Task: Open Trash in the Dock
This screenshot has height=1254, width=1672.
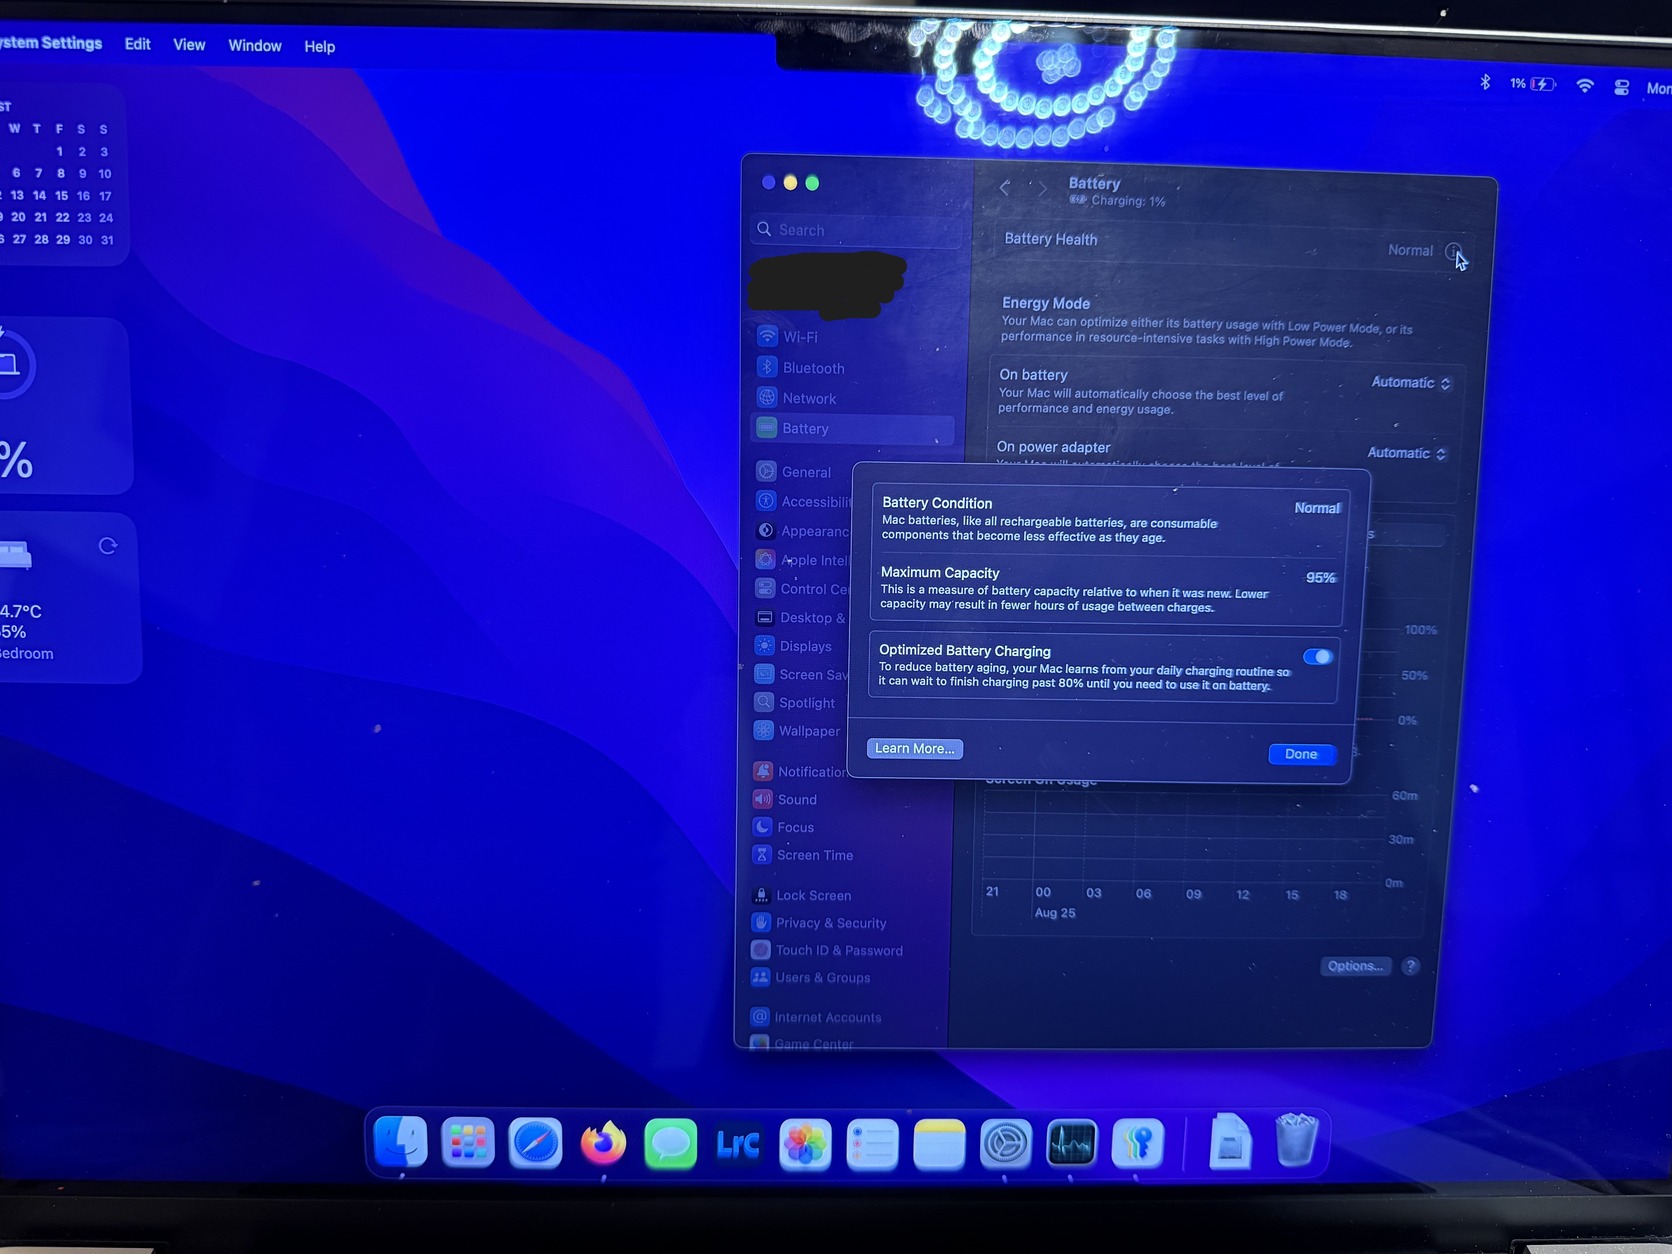Action: coord(1296,1139)
